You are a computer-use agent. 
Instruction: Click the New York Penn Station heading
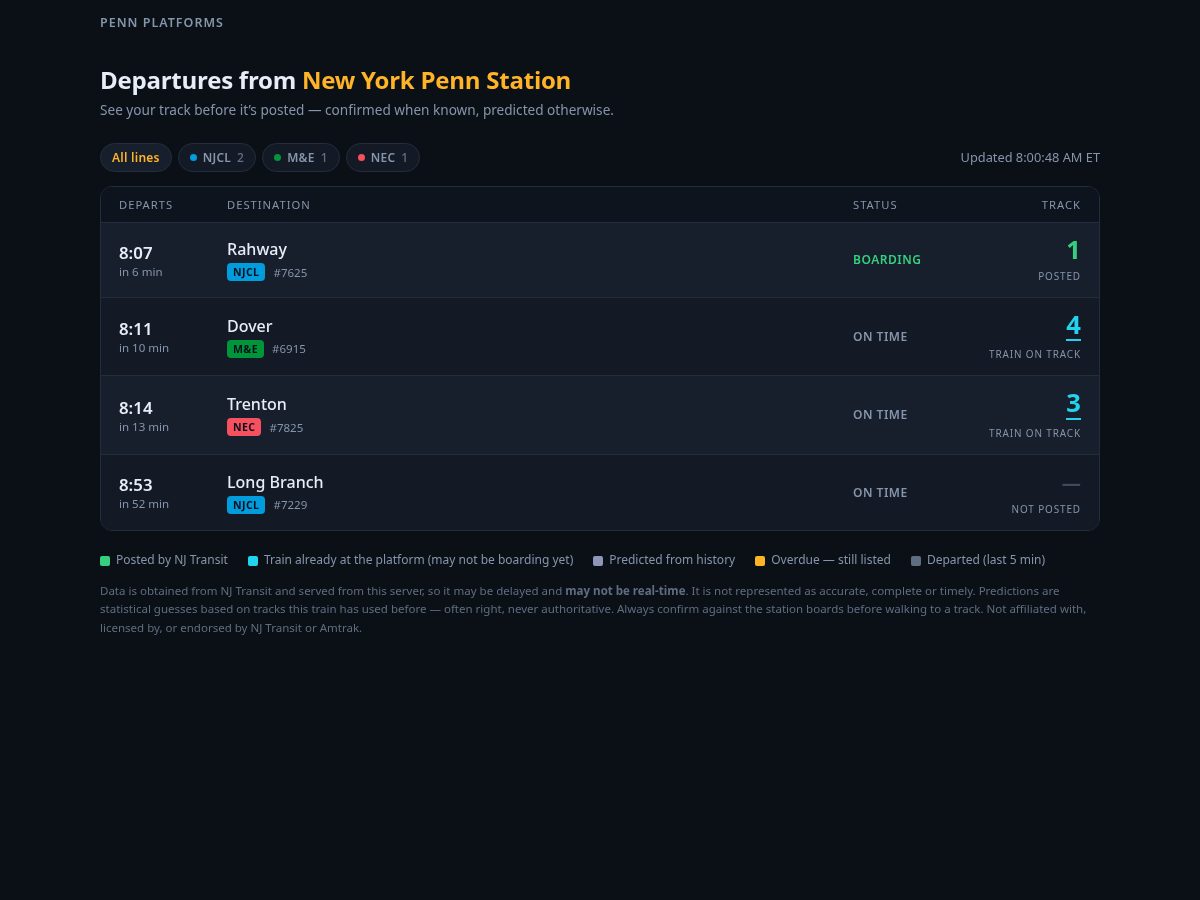[x=436, y=81]
